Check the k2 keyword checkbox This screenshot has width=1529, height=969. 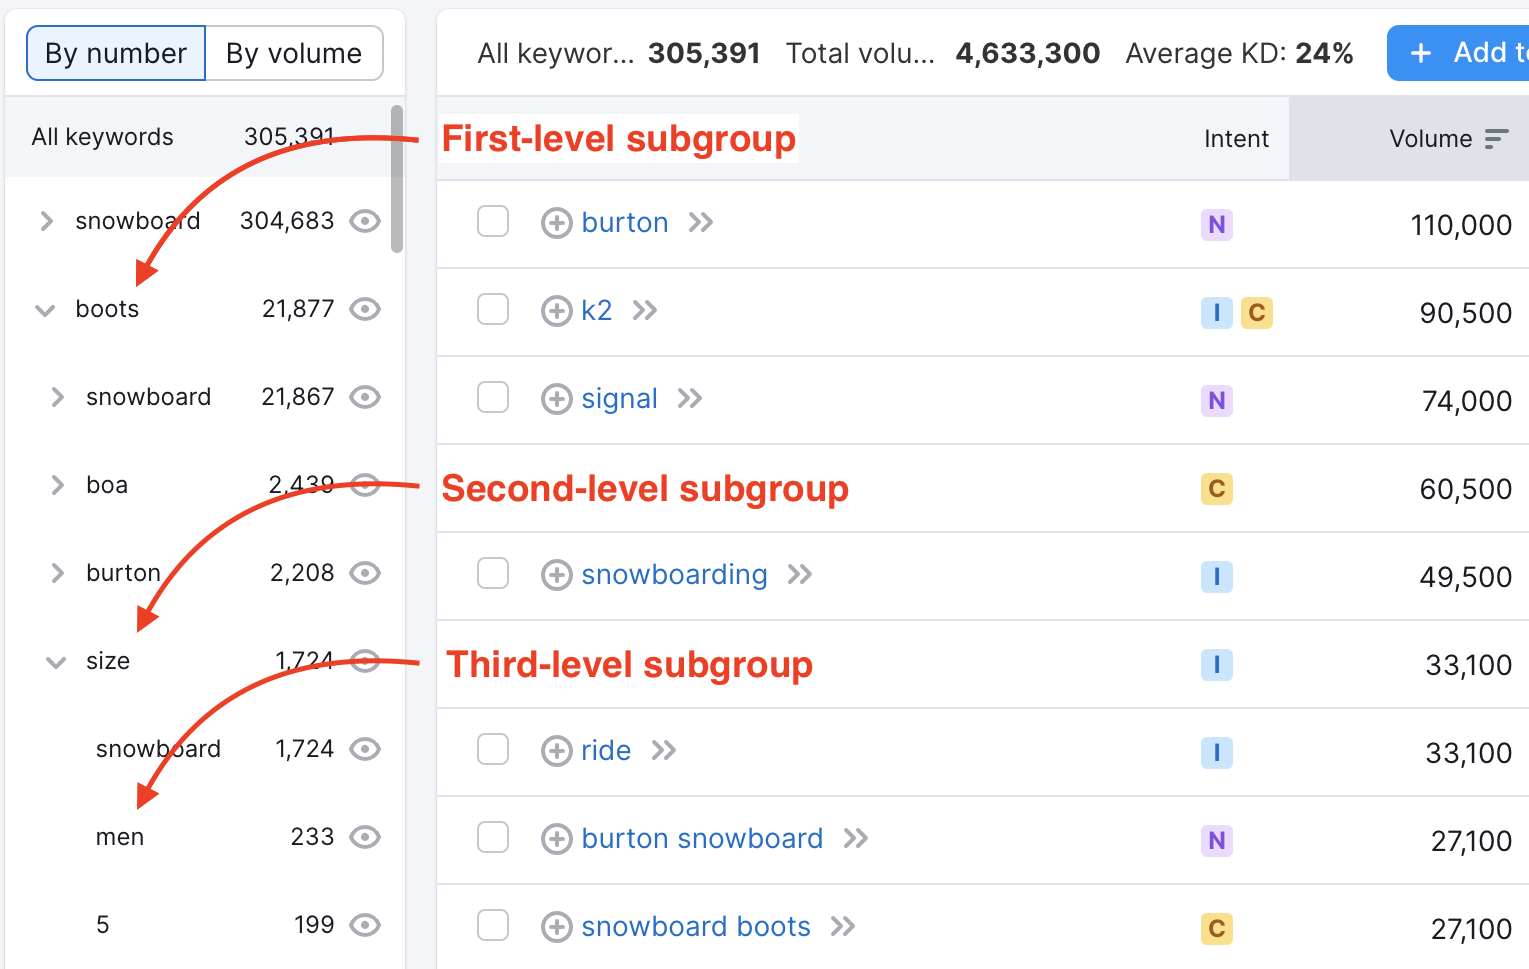coord(493,310)
